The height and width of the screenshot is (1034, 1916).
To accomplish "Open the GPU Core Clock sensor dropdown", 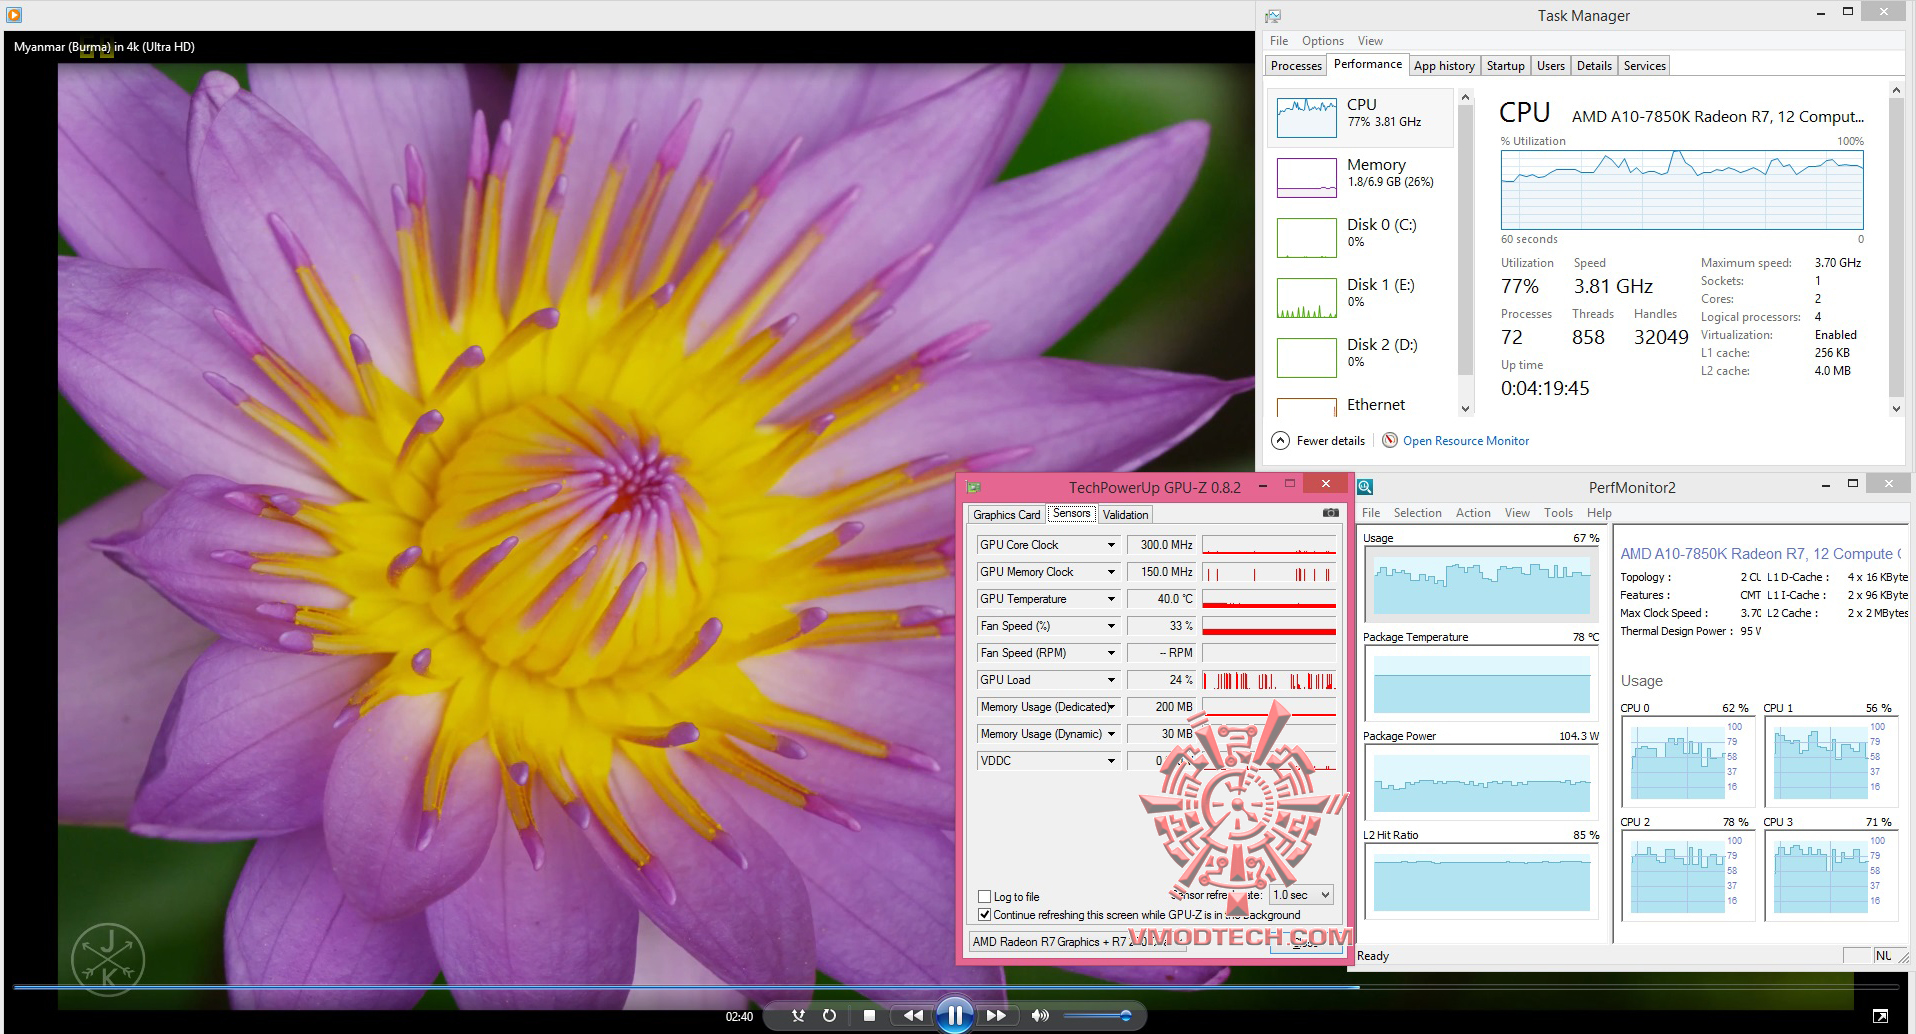I will (1111, 545).
